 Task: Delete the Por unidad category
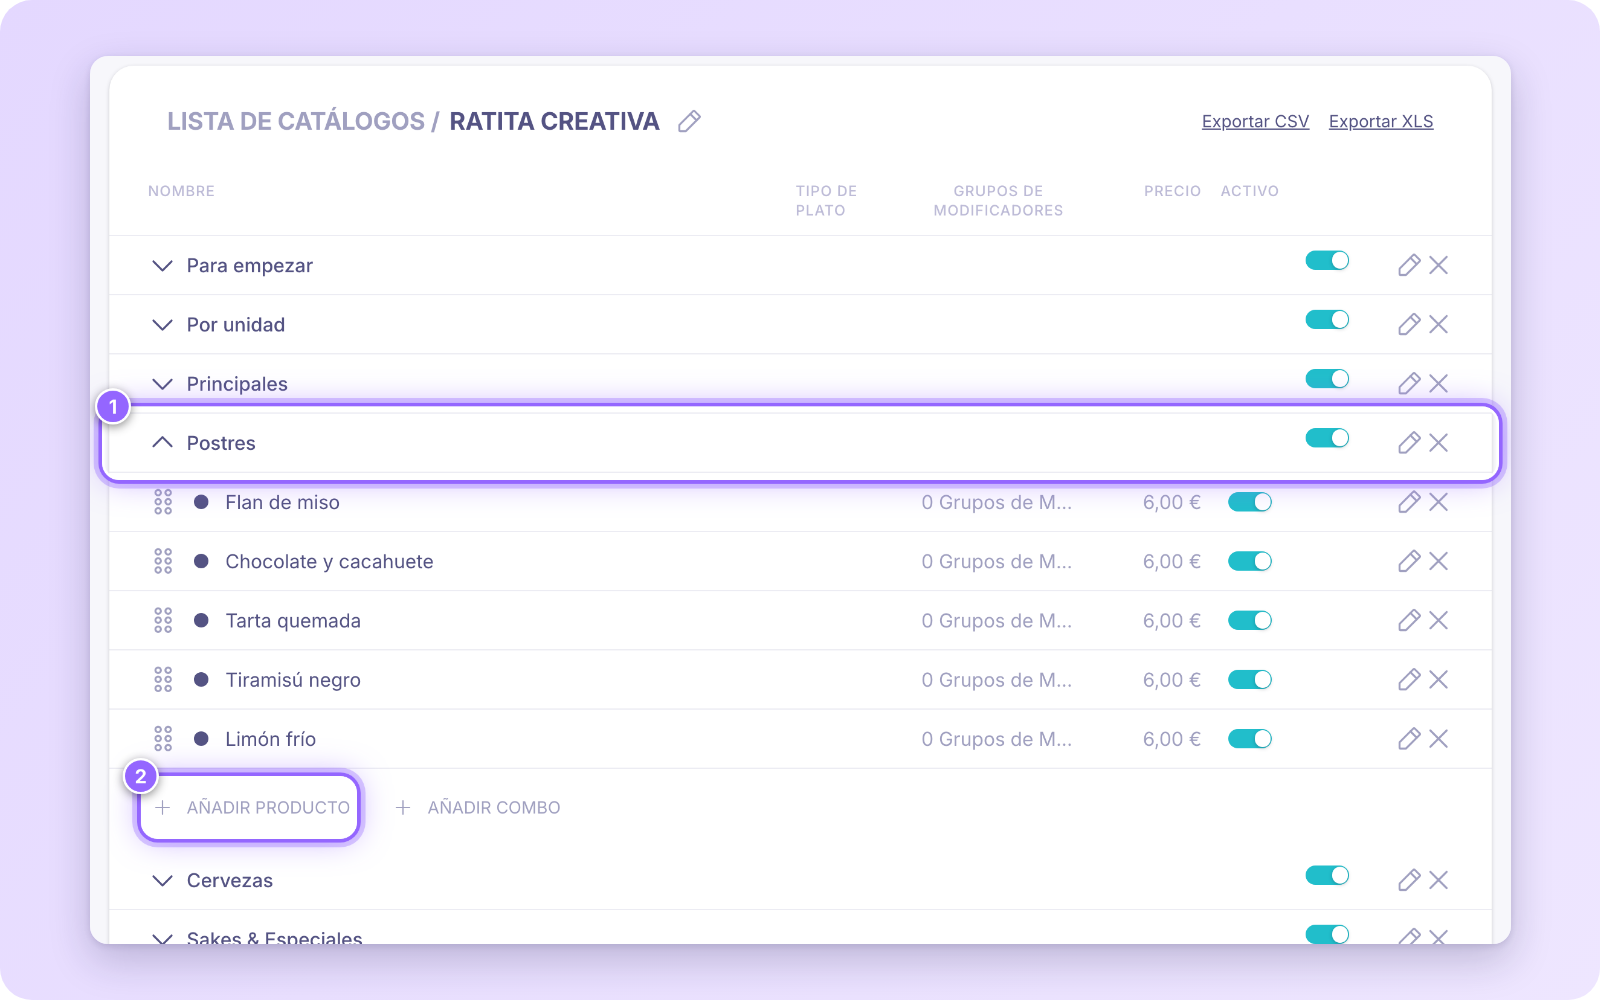point(1438,324)
